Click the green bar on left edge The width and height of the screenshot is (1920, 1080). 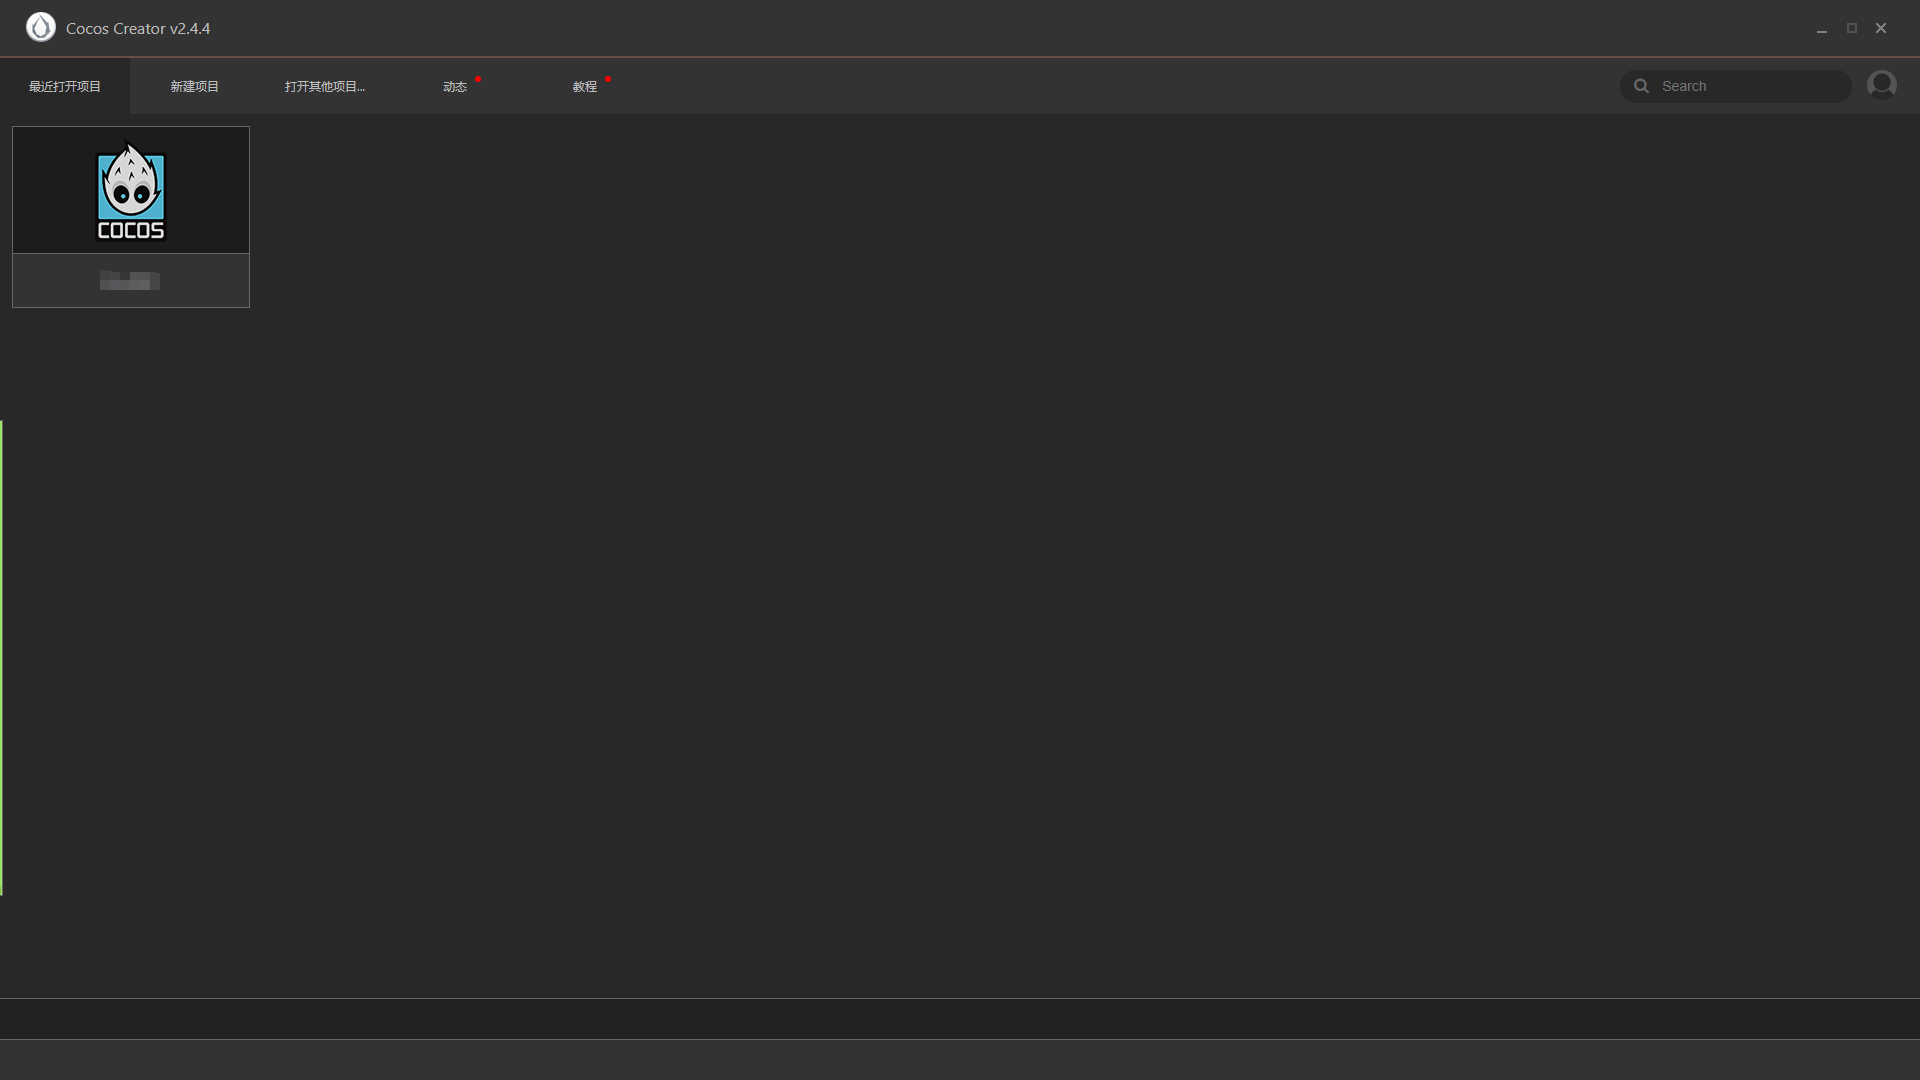tap(1, 657)
